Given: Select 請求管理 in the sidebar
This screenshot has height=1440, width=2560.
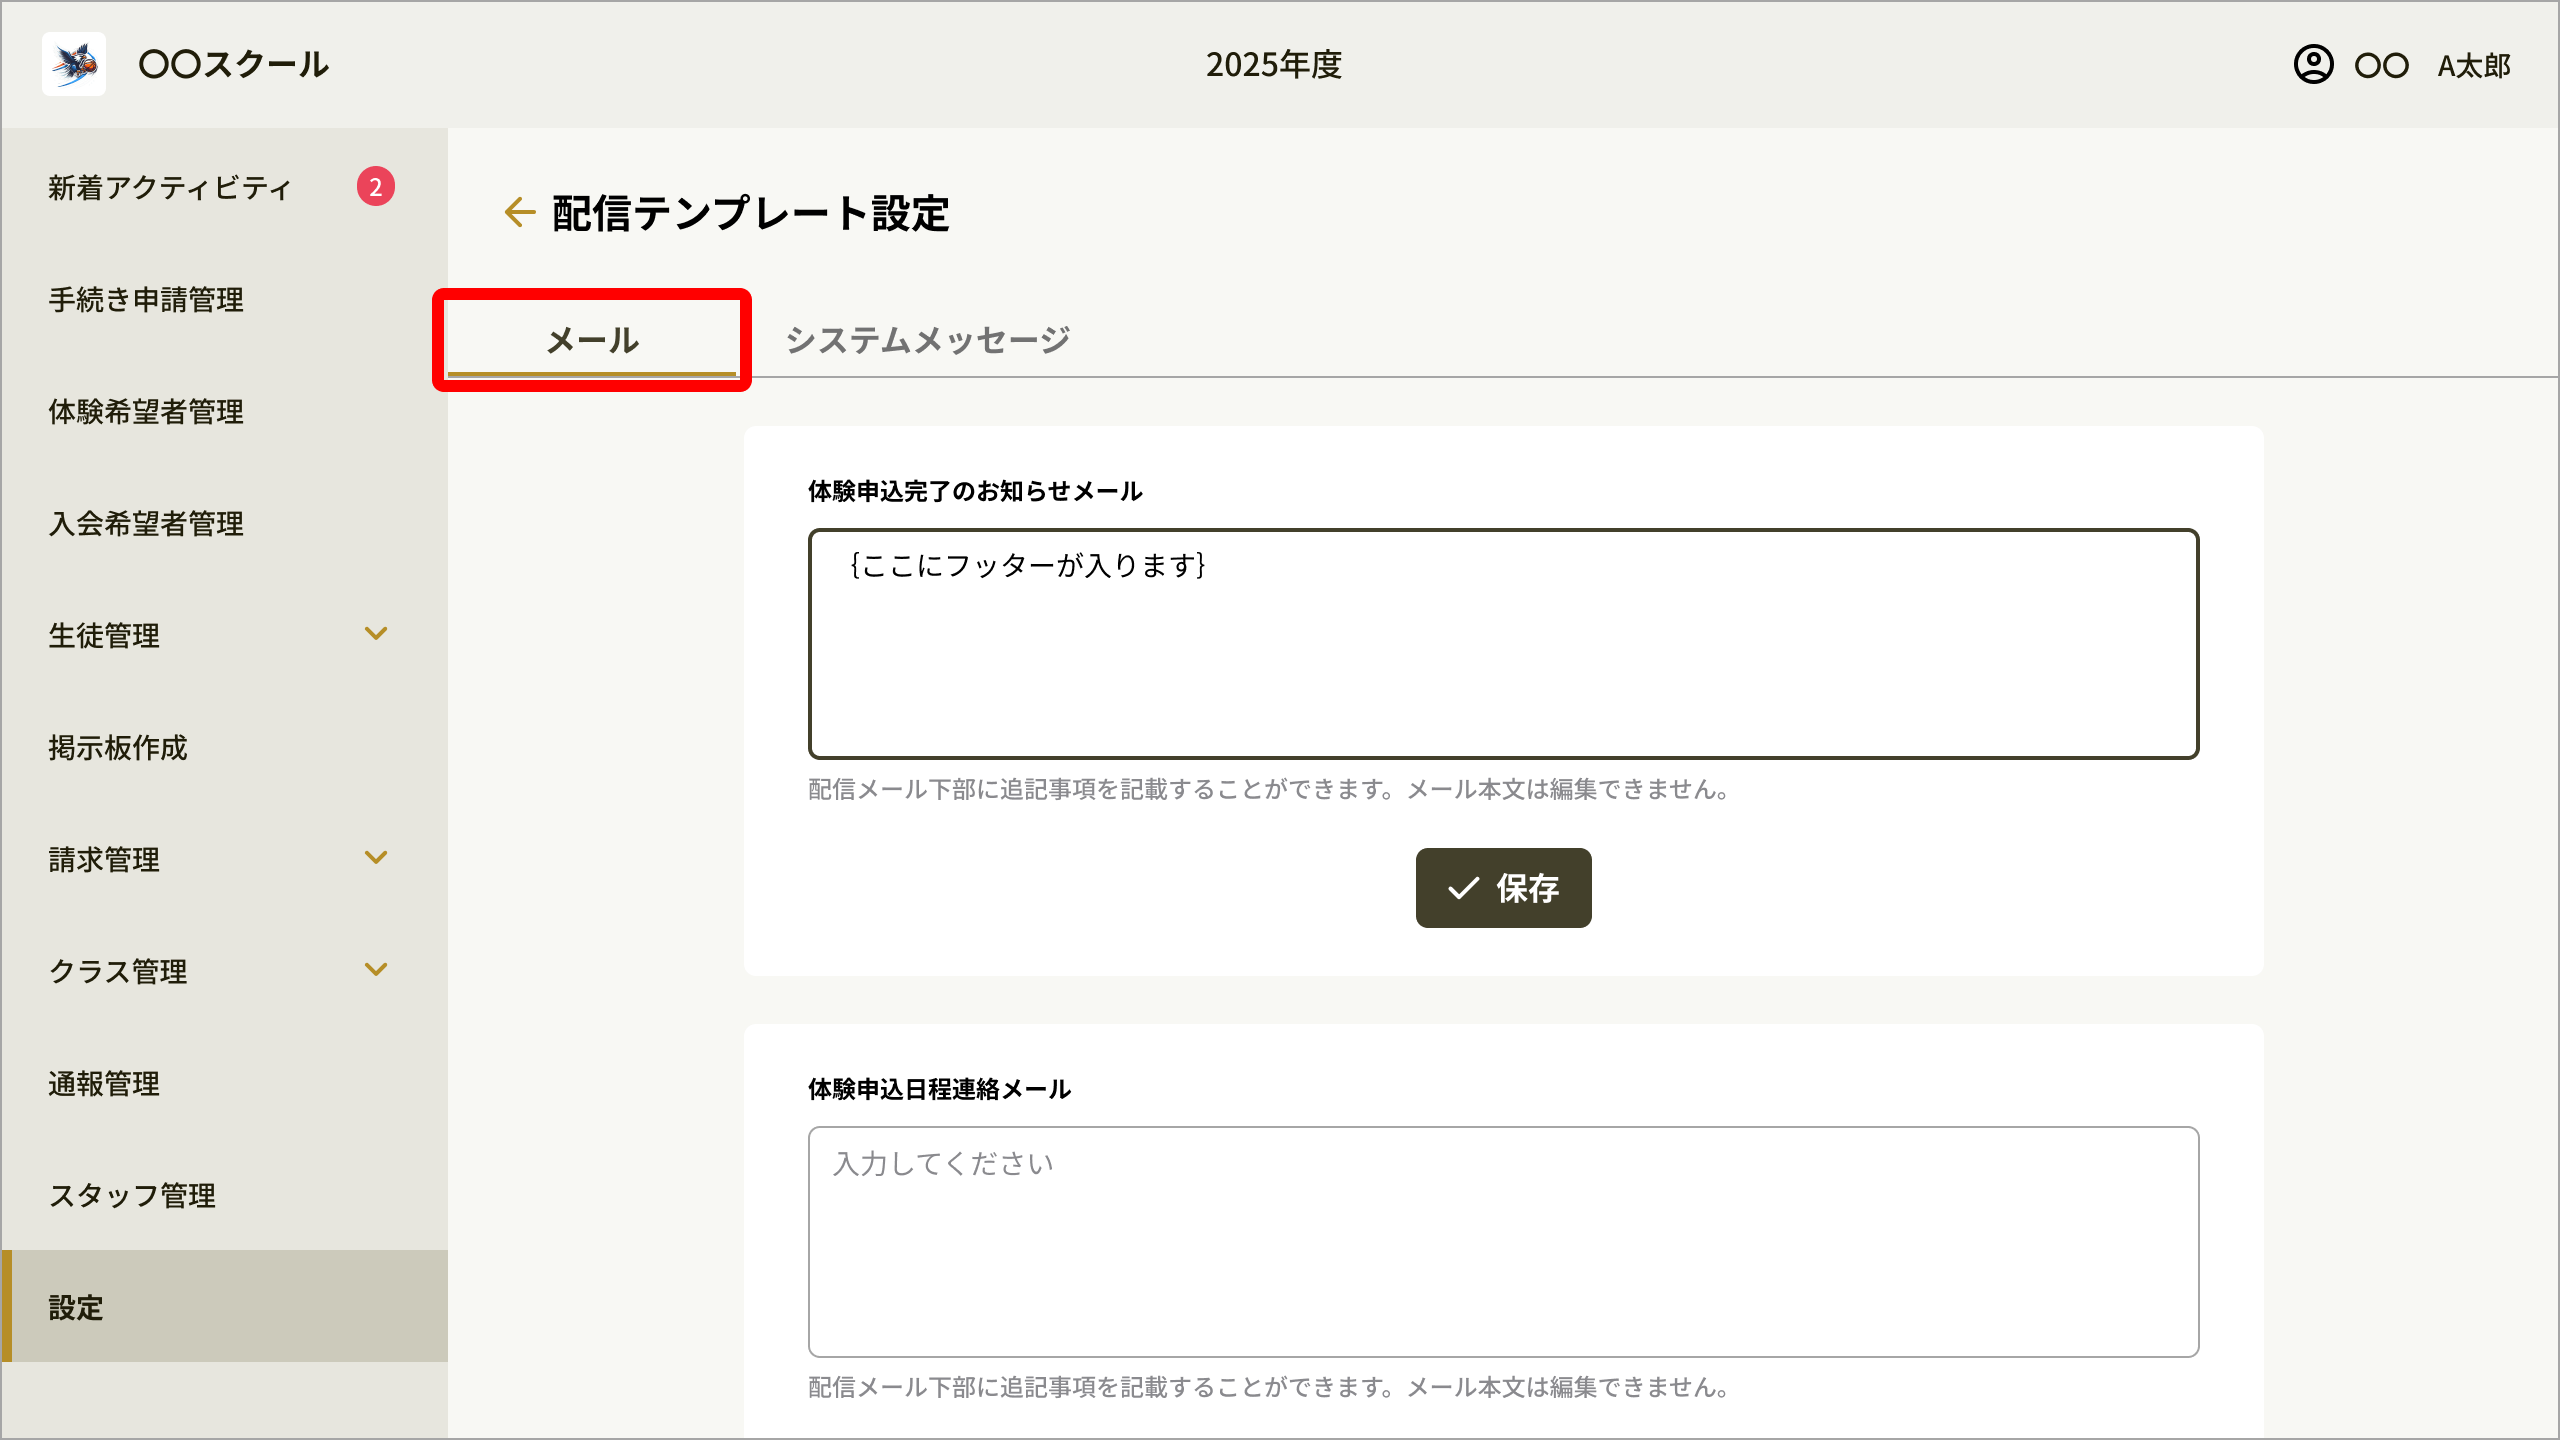Looking at the screenshot, I should [x=224, y=859].
